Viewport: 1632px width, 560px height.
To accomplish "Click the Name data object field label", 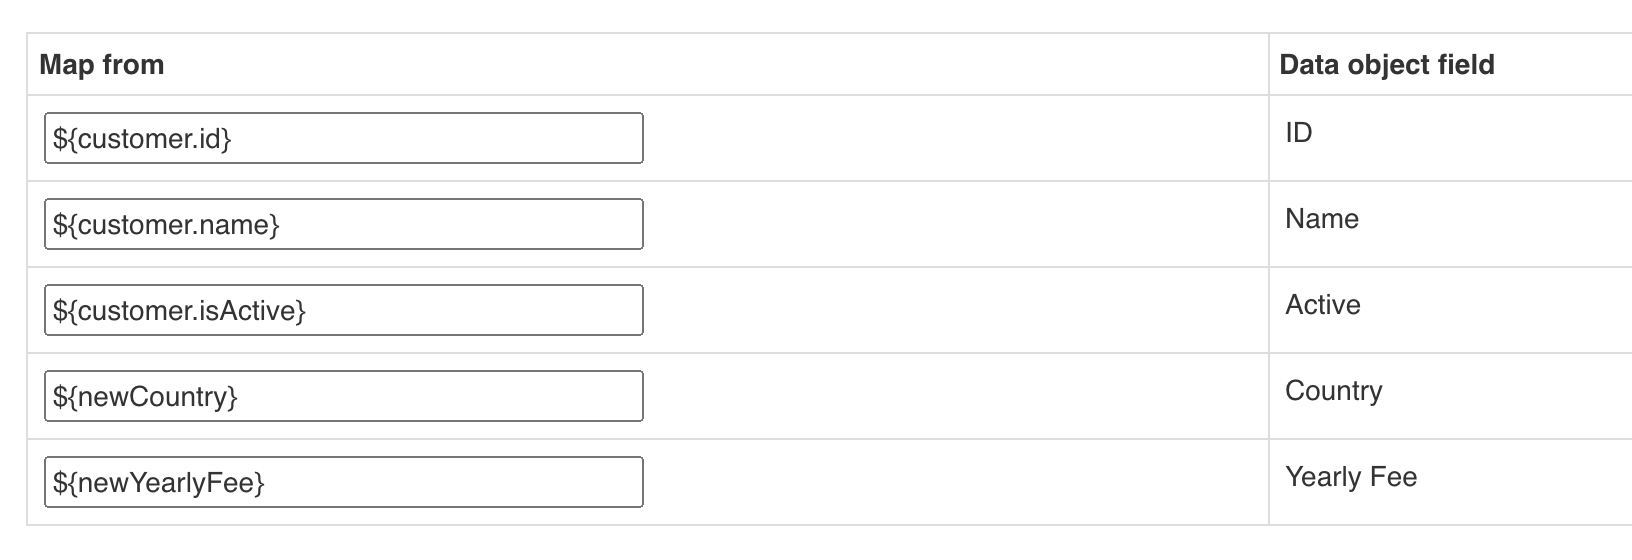I will click(1321, 219).
